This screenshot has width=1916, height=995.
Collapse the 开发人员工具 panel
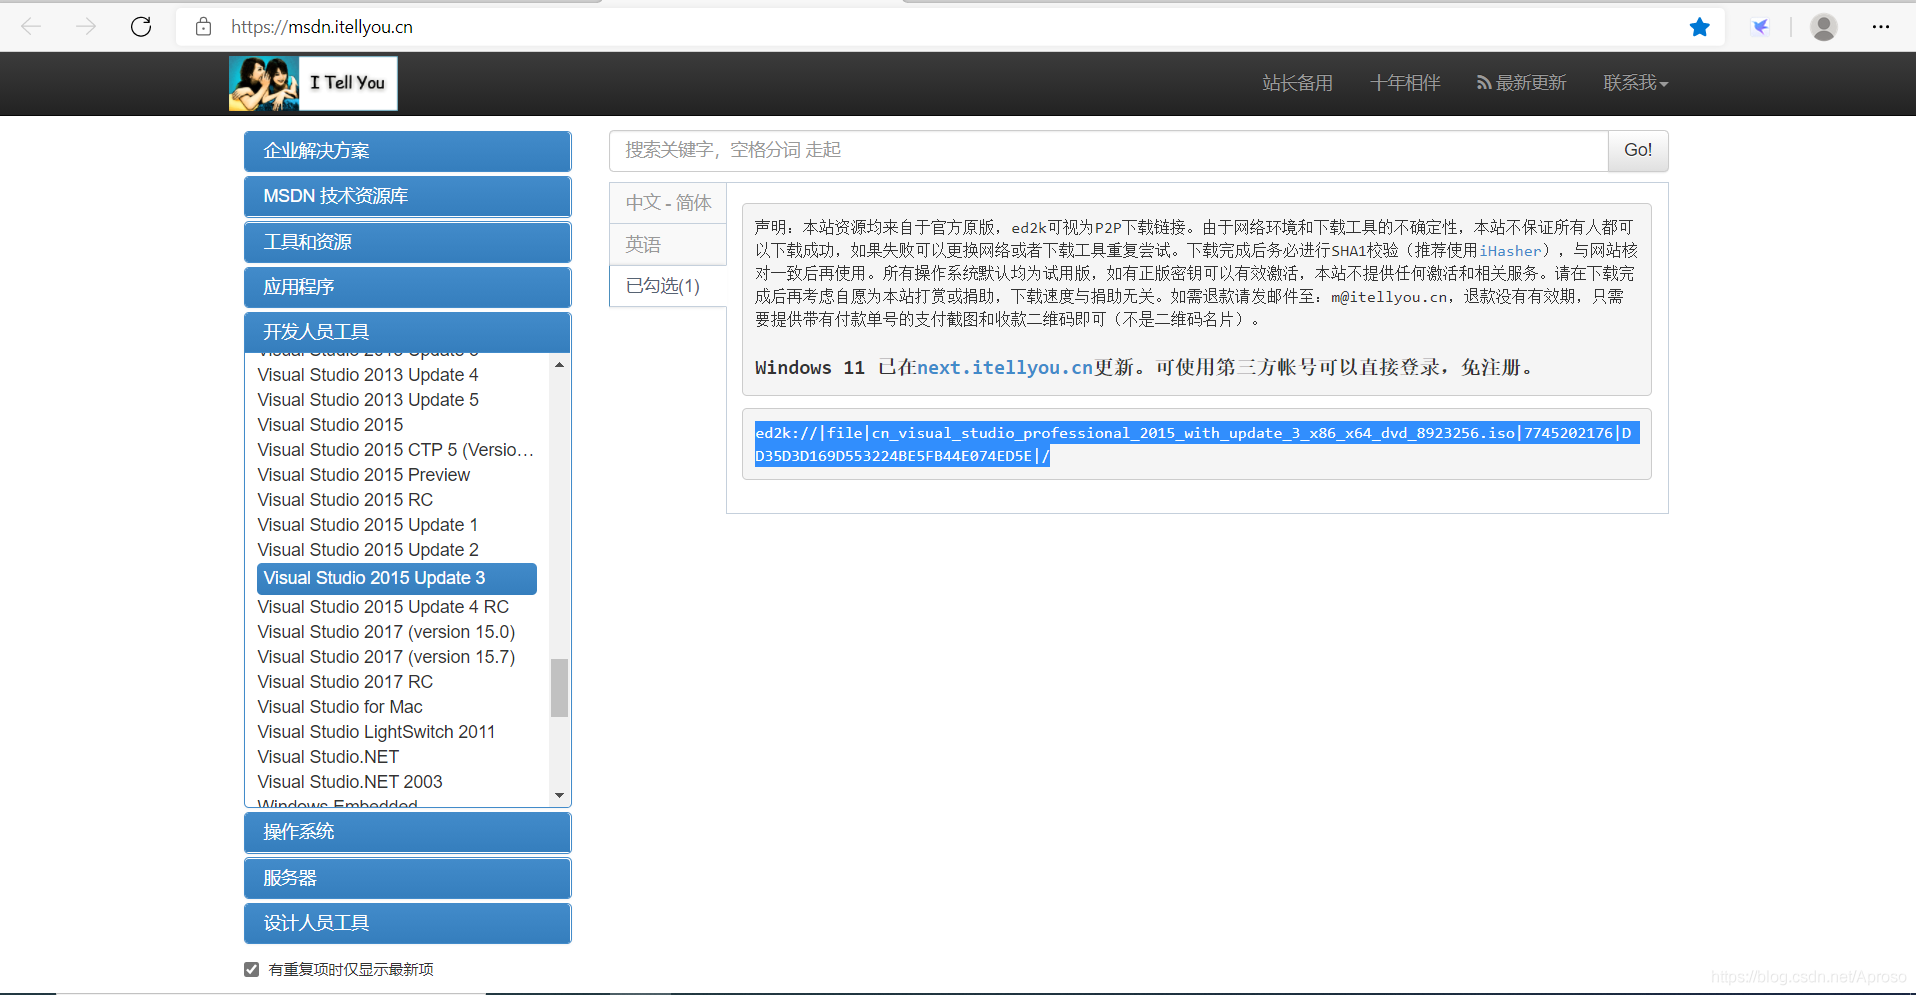[x=408, y=332]
